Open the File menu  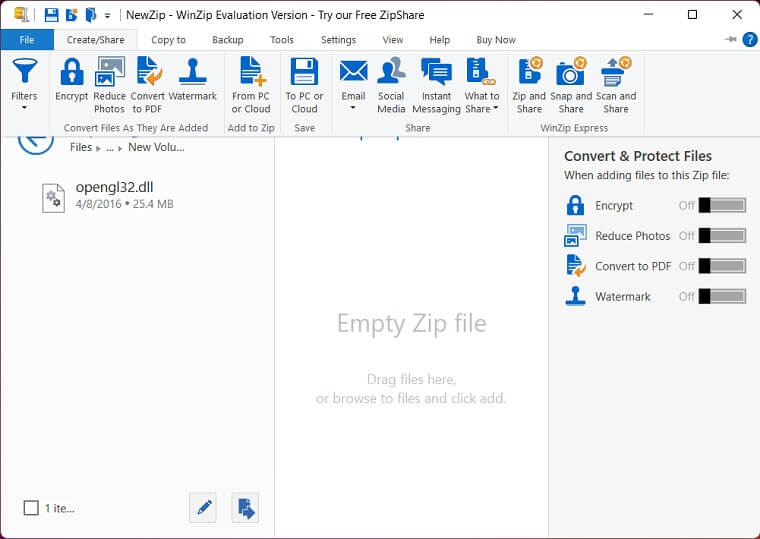click(x=27, y=40)
